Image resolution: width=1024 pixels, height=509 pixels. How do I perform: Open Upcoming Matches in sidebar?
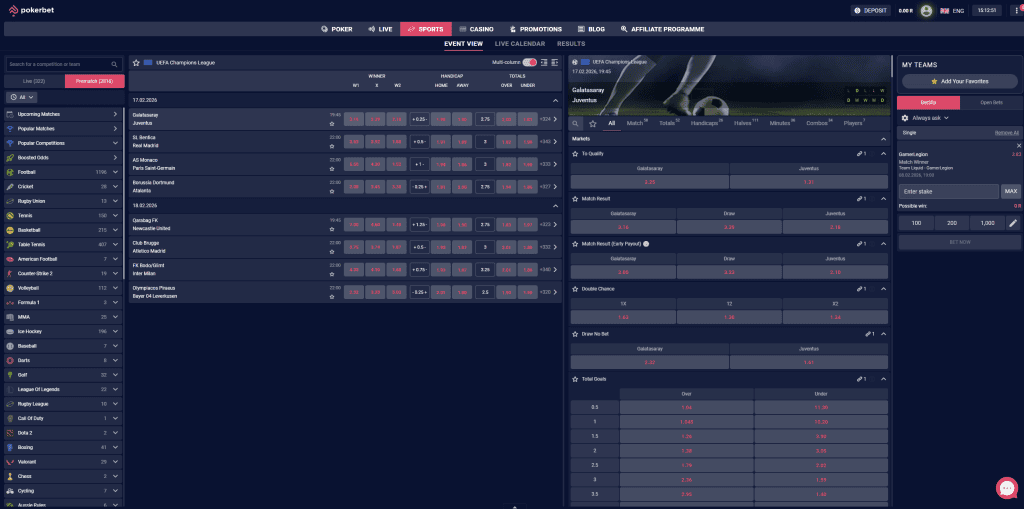tap(64, 114)
